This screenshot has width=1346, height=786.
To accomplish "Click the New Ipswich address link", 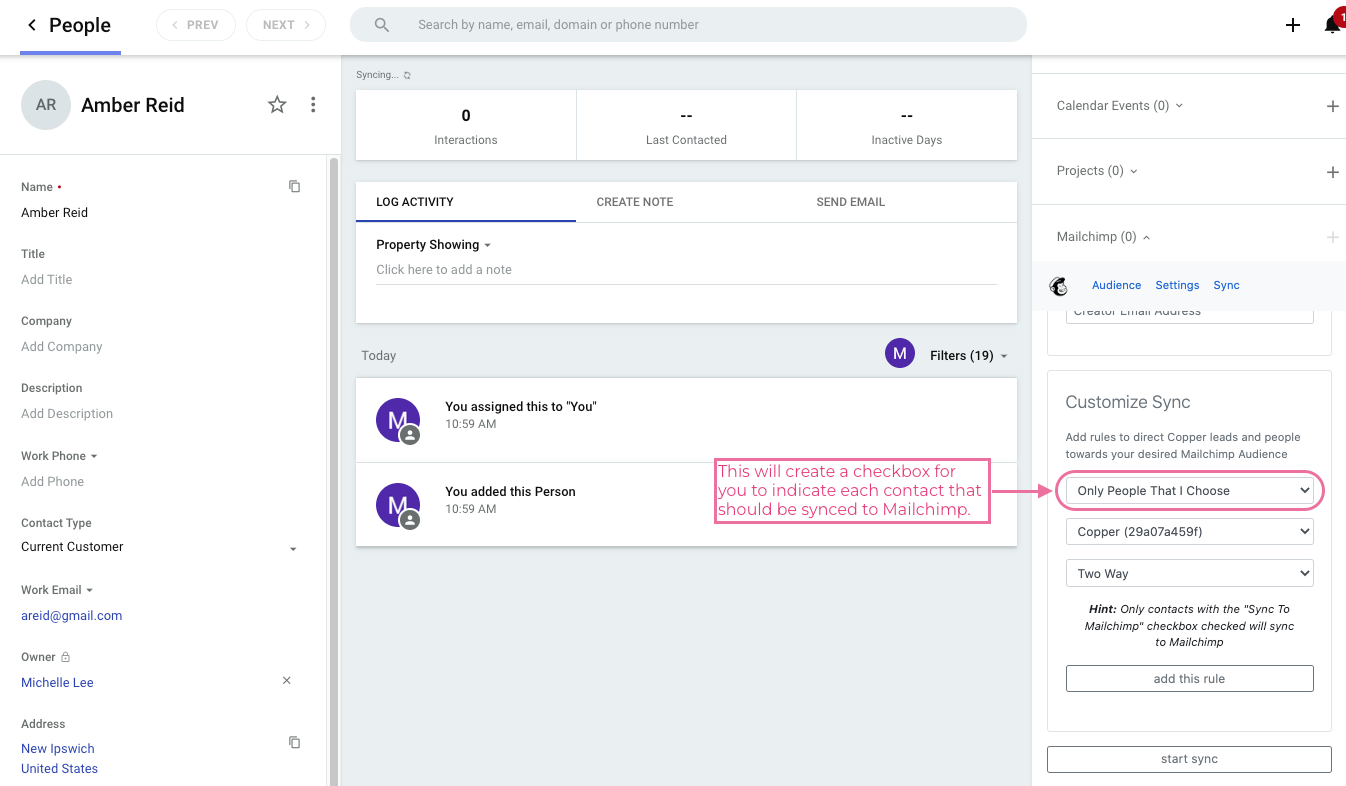I will [58, 748].
